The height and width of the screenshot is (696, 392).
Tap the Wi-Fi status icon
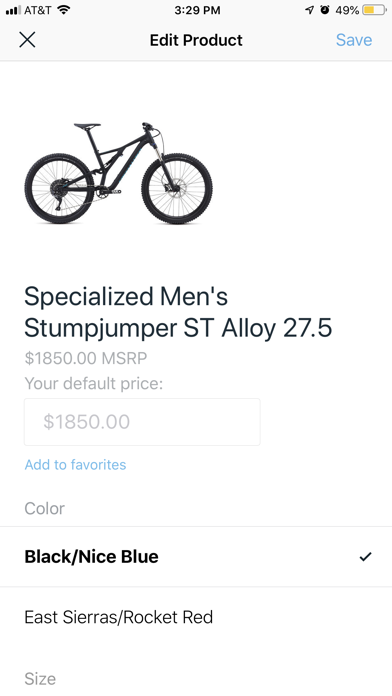64,10
